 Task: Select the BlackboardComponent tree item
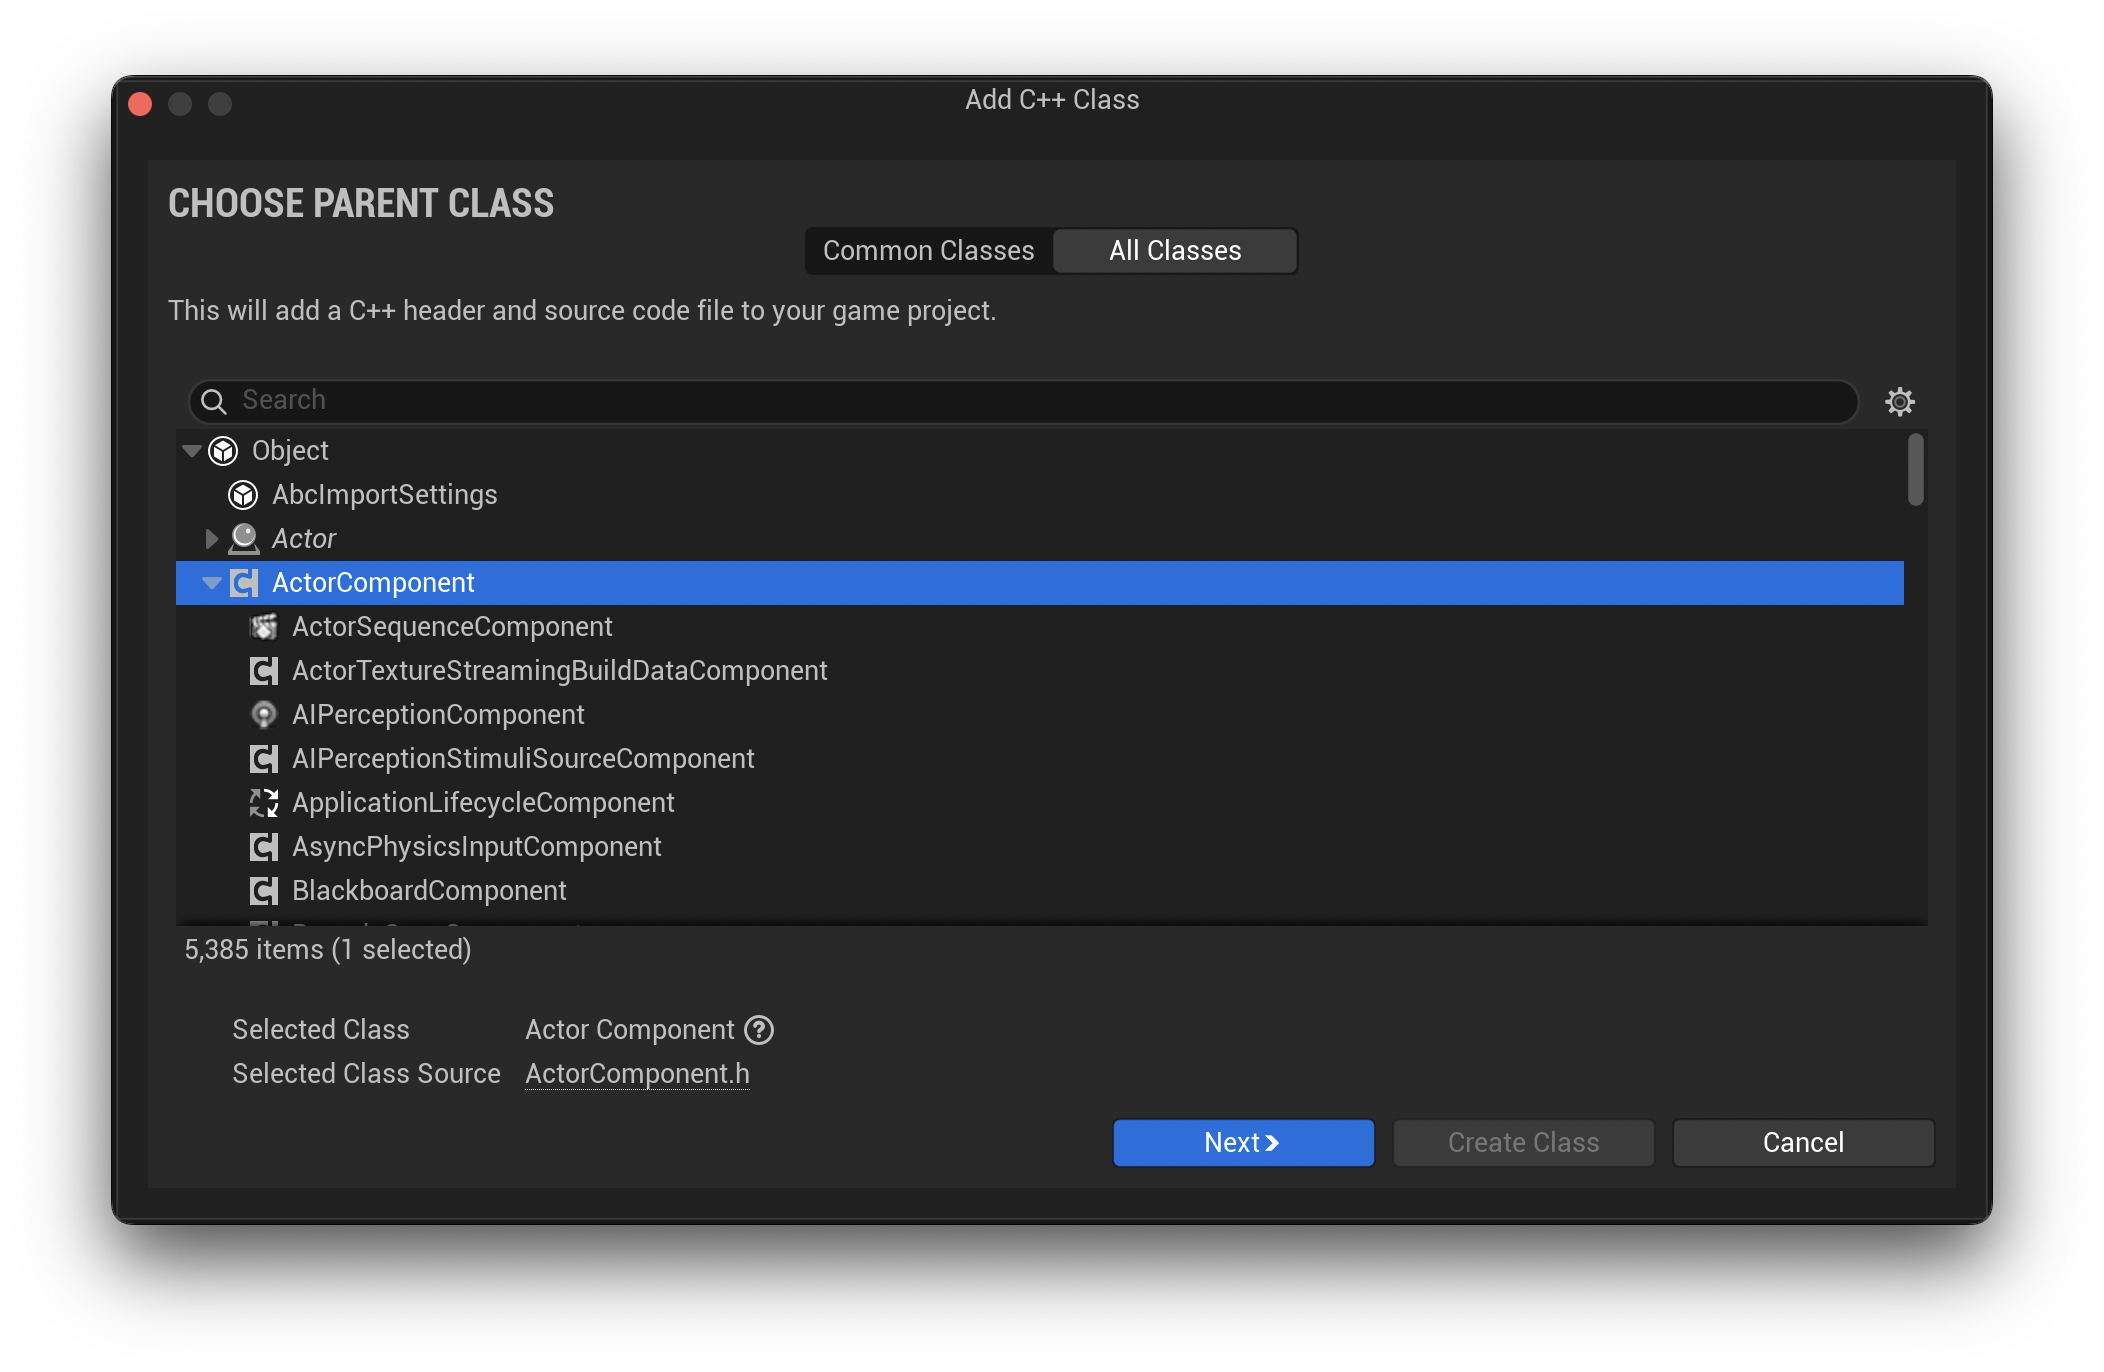pos(428,890)
